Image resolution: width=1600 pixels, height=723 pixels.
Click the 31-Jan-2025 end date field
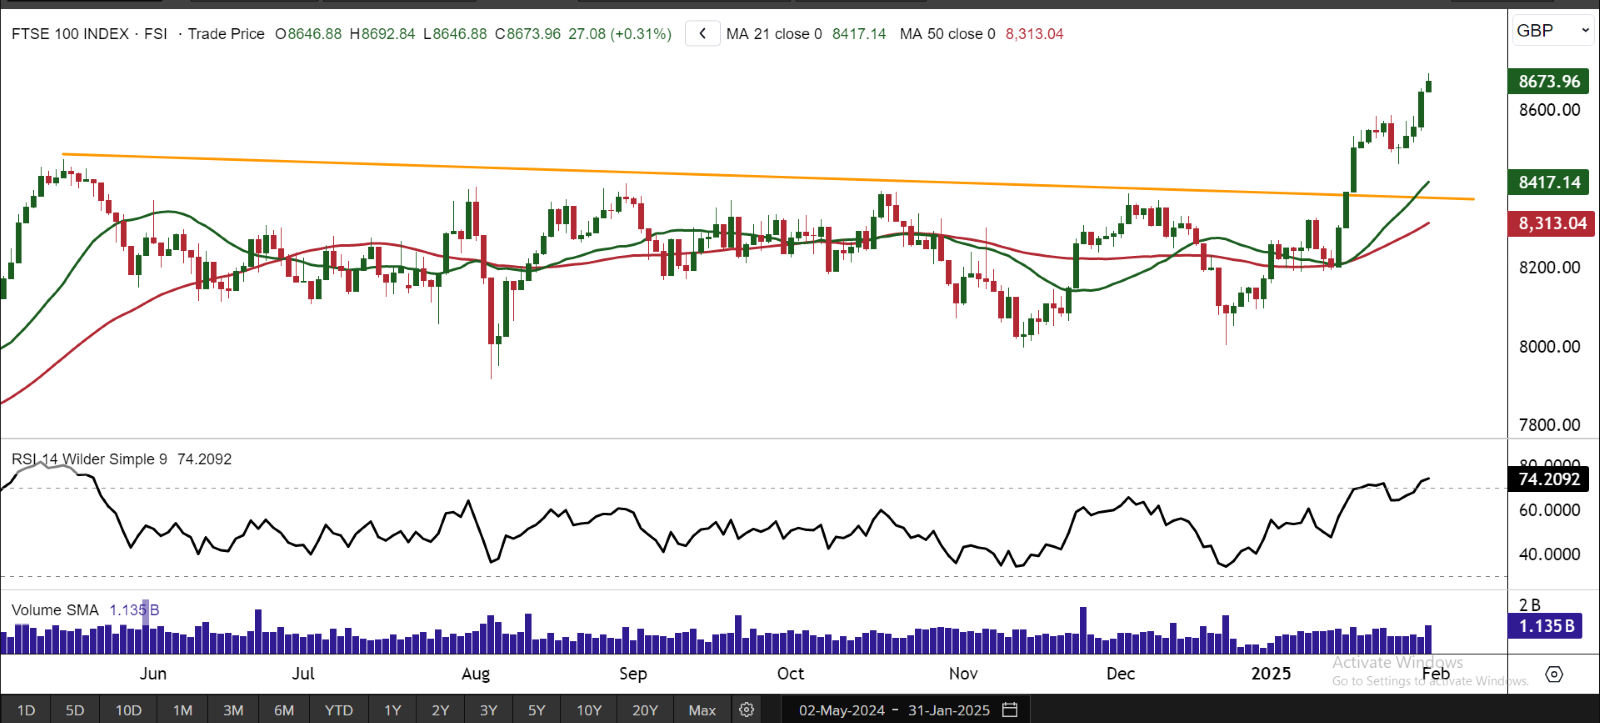949,710
